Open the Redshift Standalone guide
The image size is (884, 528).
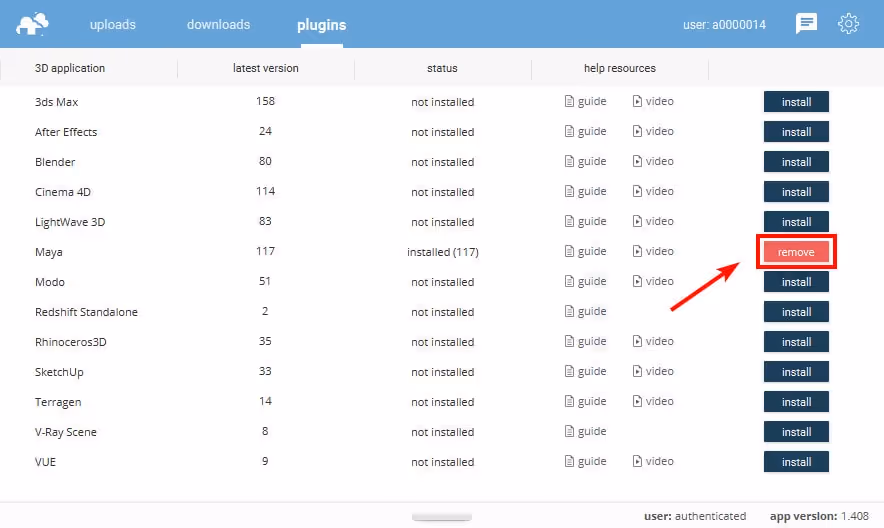(585, 311)
